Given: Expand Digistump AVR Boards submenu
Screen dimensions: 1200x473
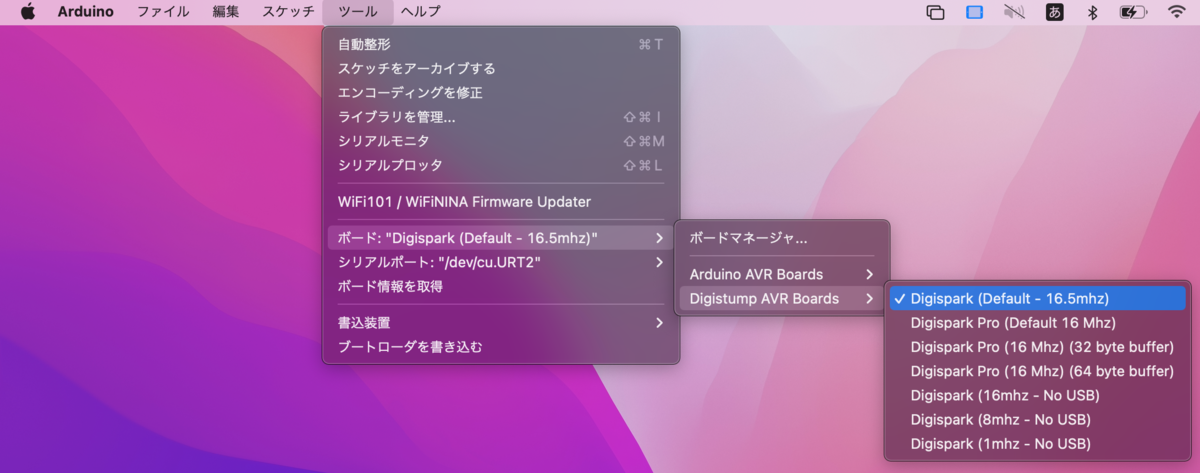Looking at the screenshot, I should pyautogui.click(x=782, y=298).
